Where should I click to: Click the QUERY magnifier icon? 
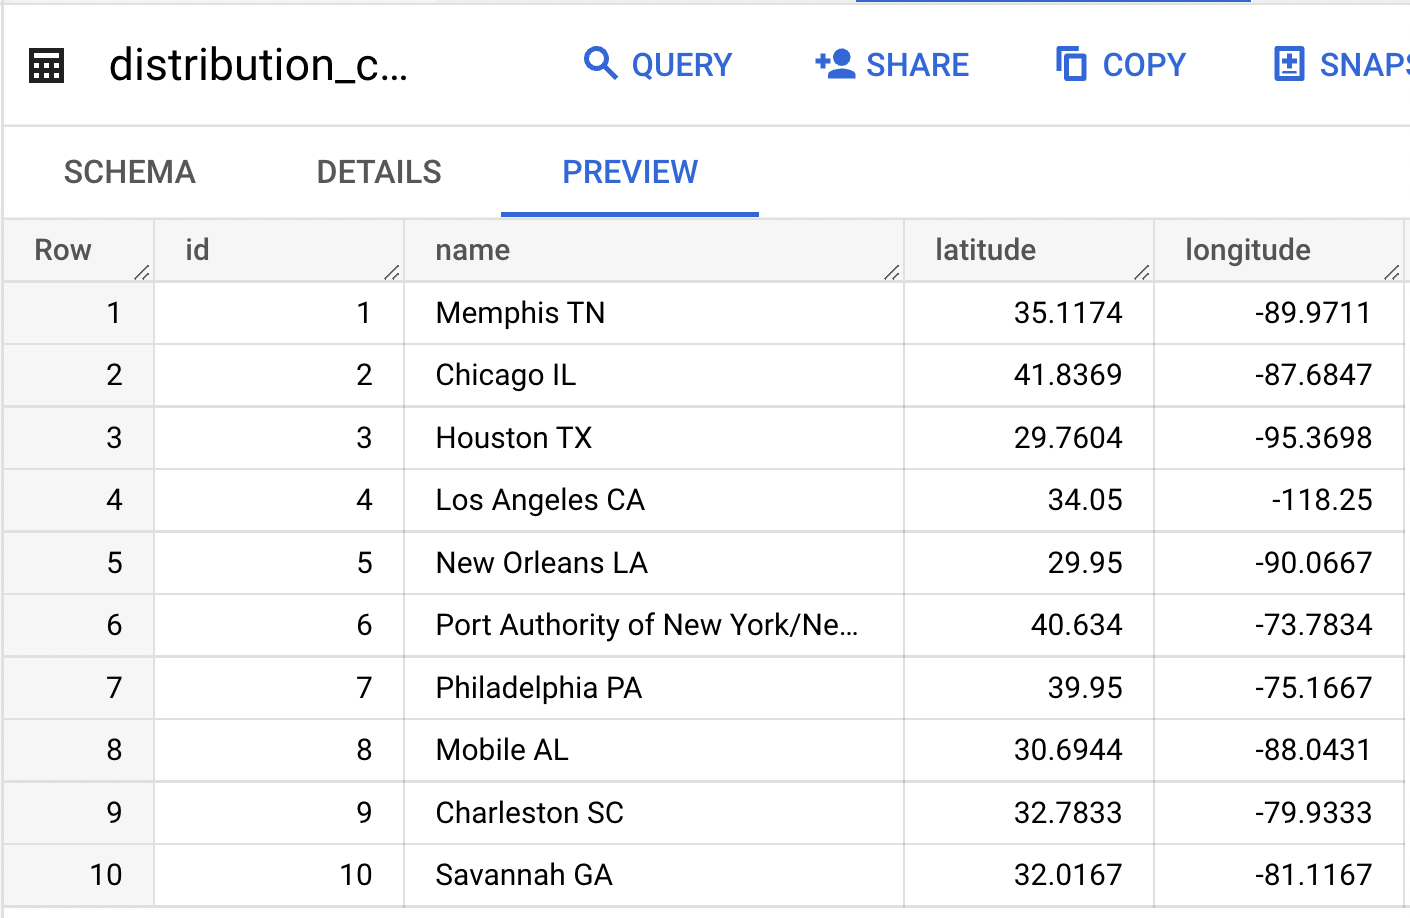tap(600, 63)
